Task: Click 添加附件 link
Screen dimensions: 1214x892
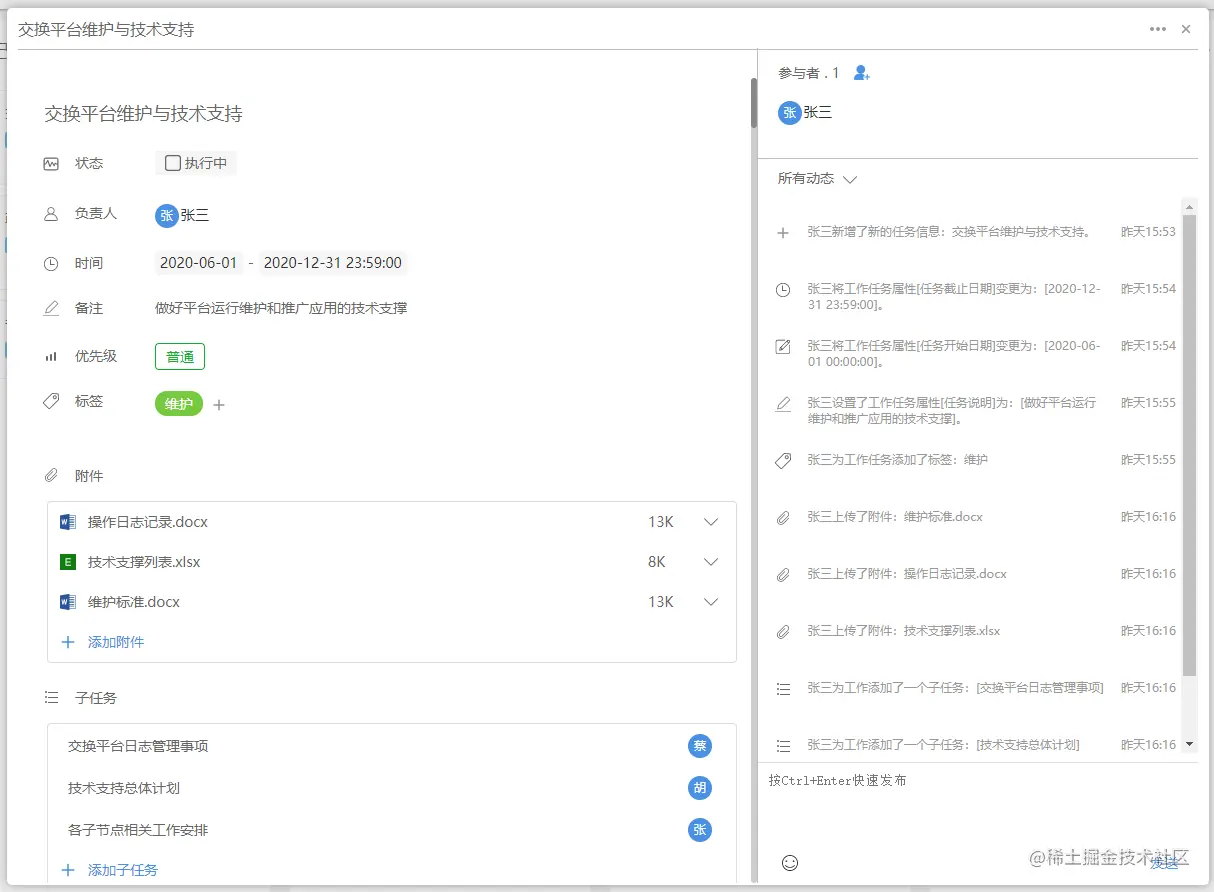Action: pos(116,642)
